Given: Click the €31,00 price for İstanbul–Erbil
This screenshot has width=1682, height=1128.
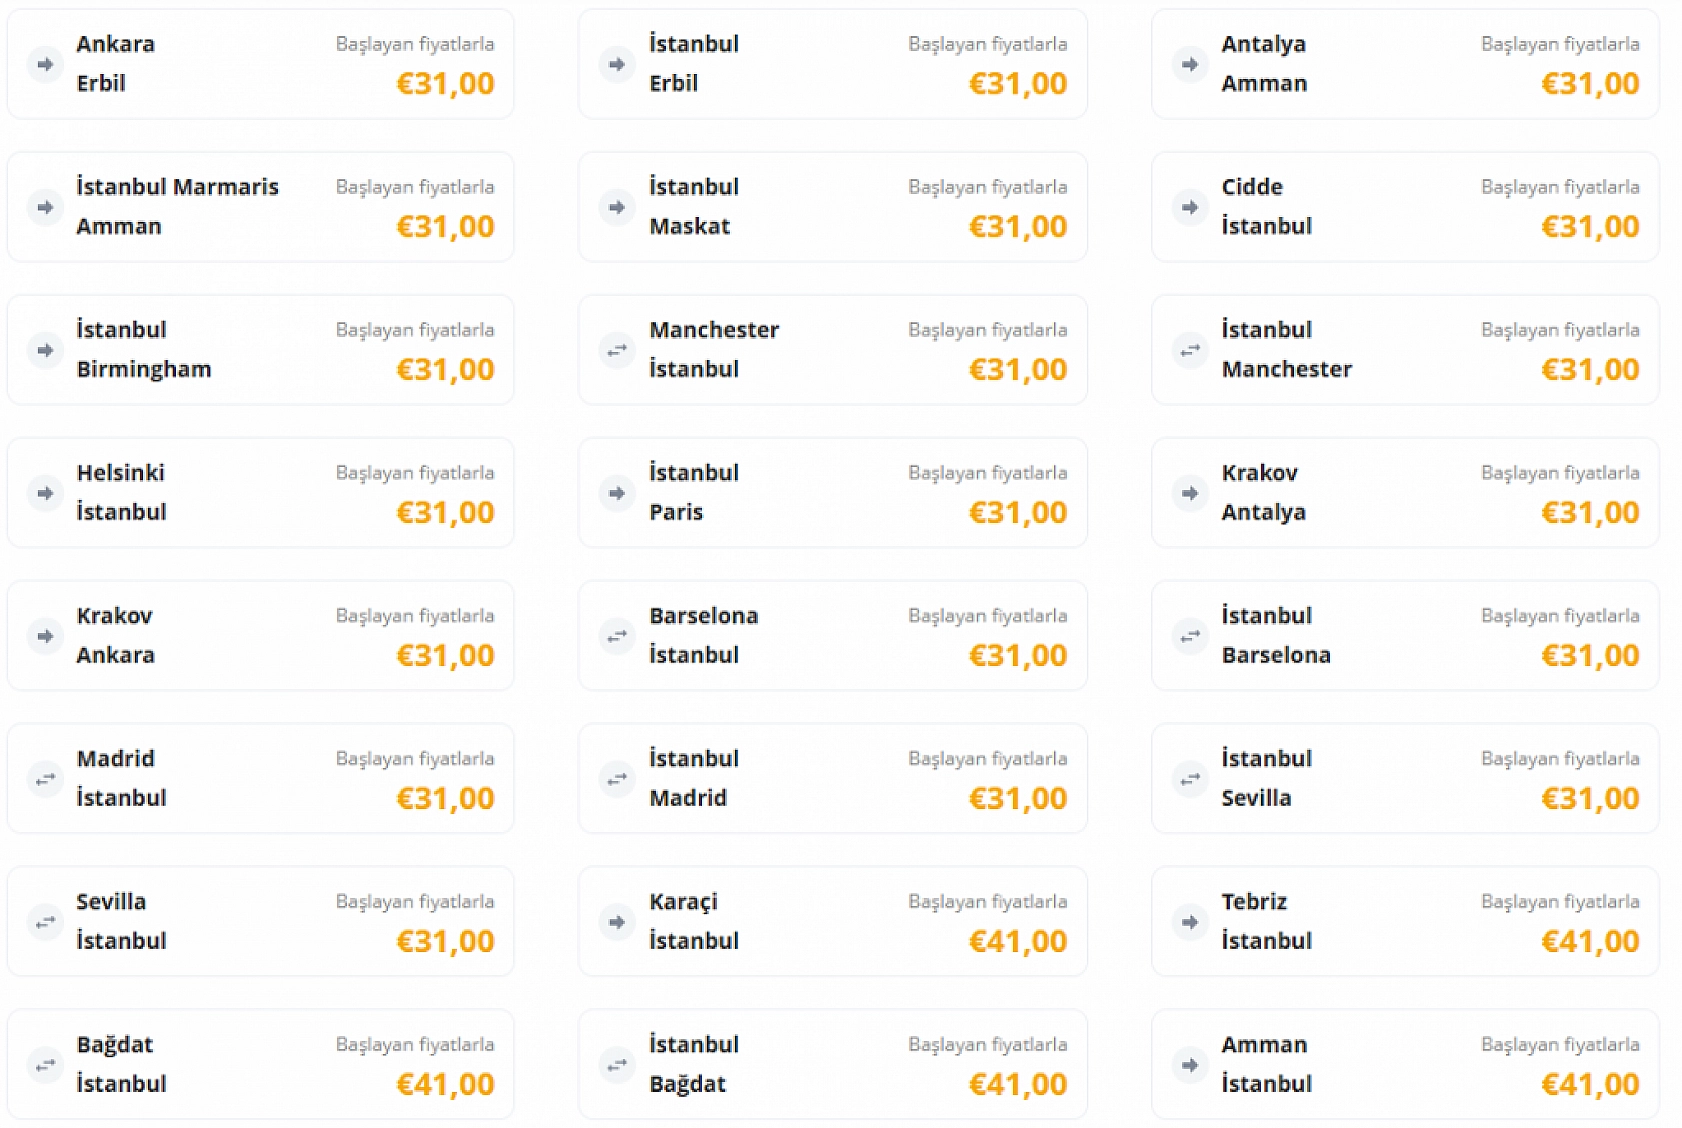Looking at the screenshot, I should pyautogui.click(x=1017, y=84).
